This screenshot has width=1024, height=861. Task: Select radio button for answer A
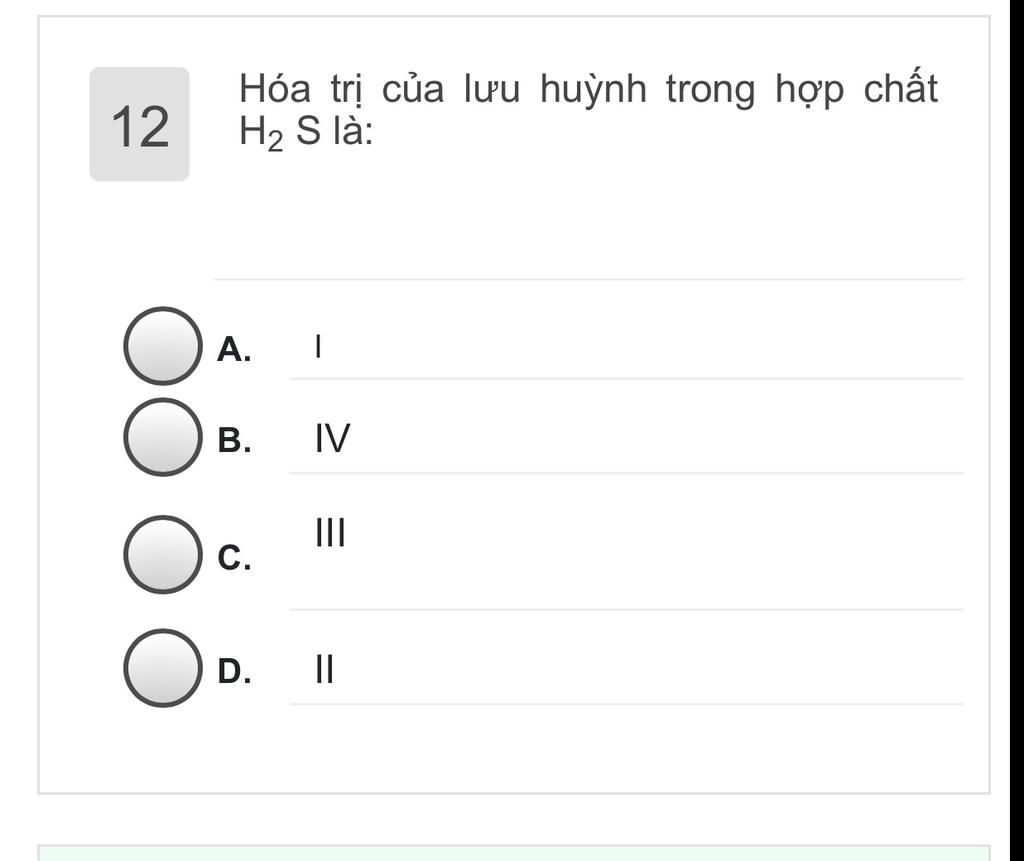[161, 346]
